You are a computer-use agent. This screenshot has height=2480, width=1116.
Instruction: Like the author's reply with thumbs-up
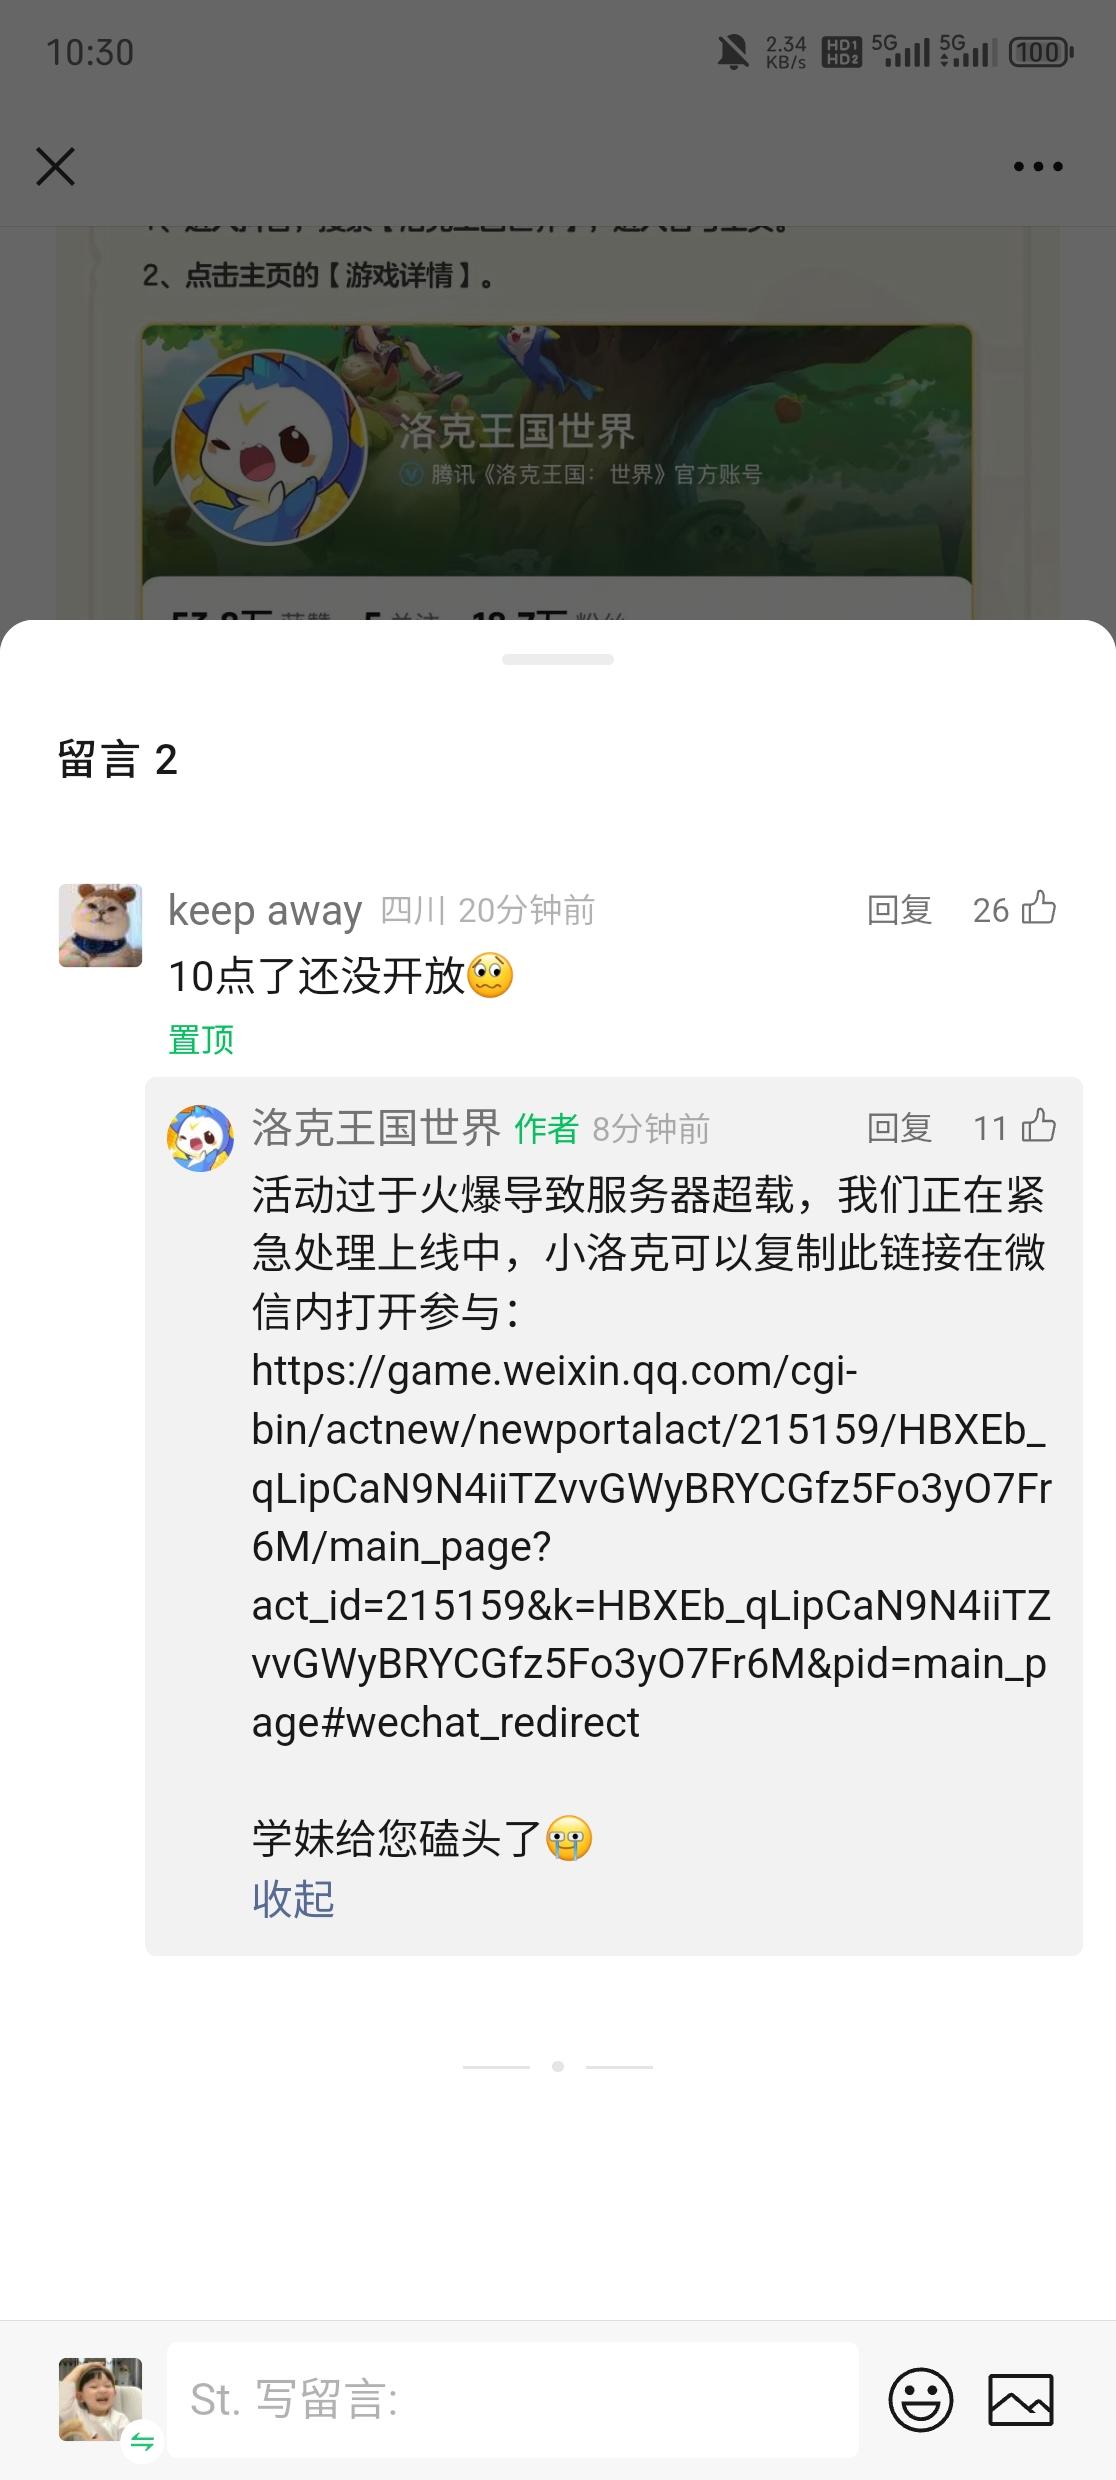[x=1038, y=1126]
